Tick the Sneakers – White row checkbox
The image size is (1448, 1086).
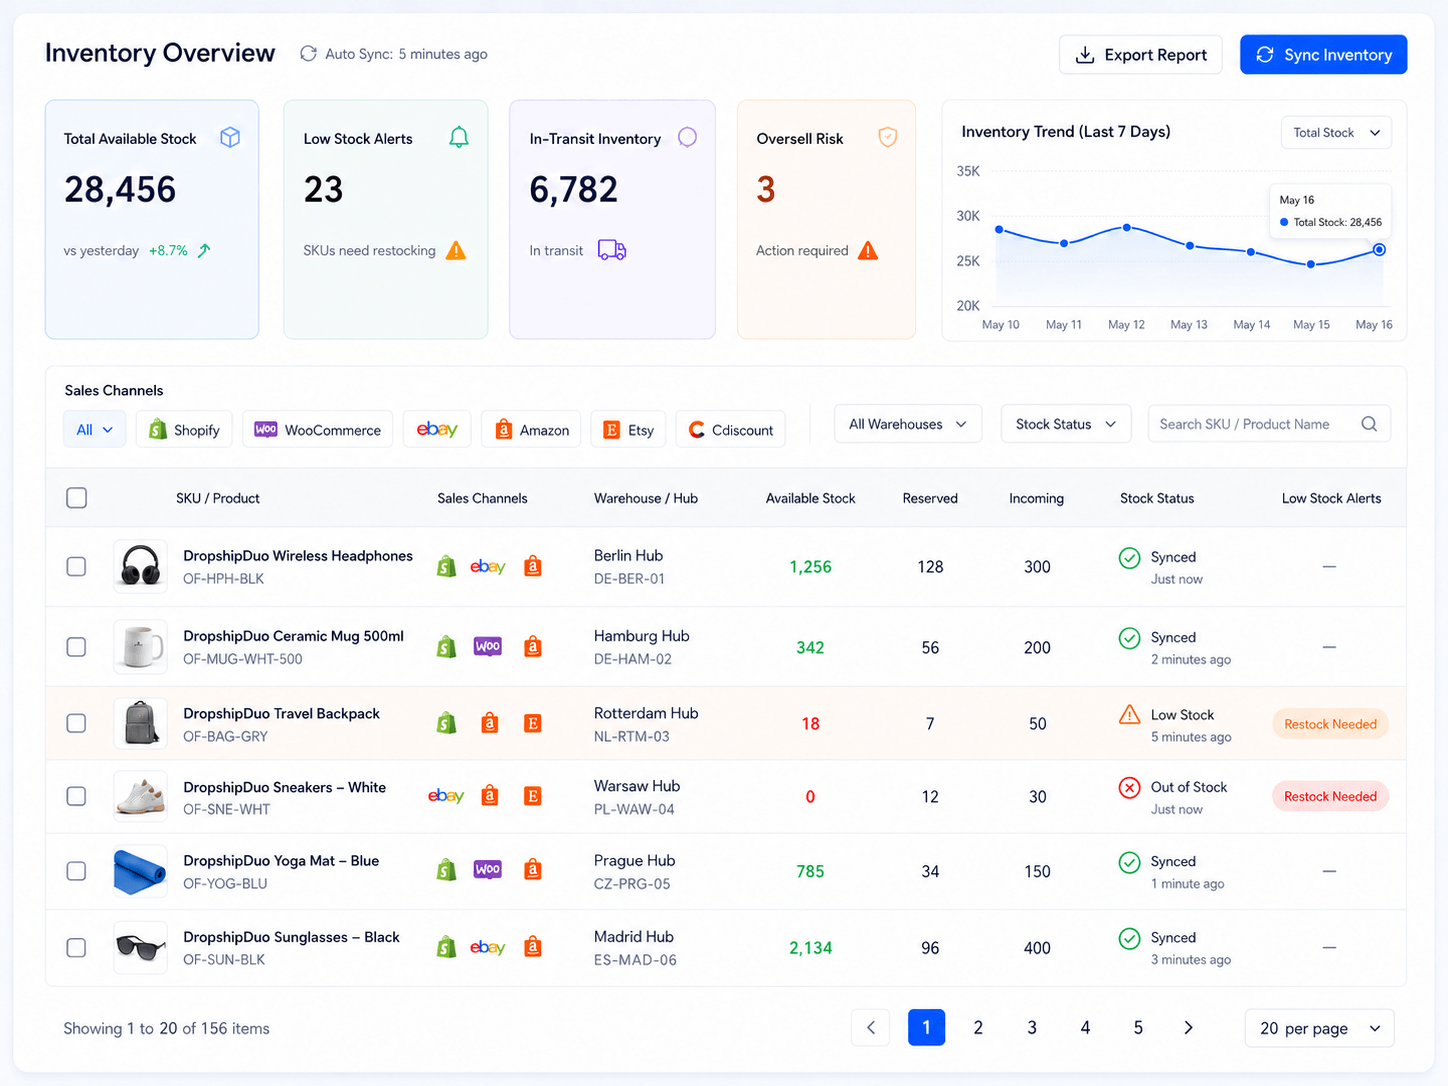coord(76,796)
